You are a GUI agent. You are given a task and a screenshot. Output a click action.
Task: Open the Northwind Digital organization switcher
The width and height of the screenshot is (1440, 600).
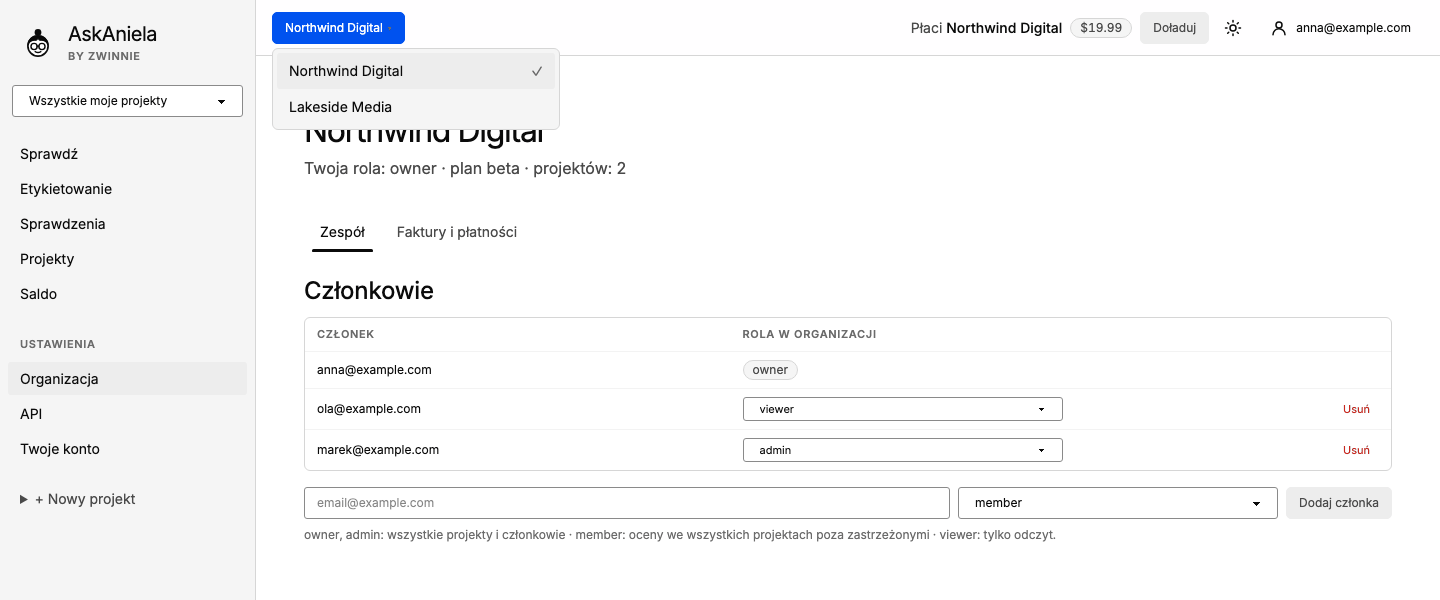tap(338, 28)
